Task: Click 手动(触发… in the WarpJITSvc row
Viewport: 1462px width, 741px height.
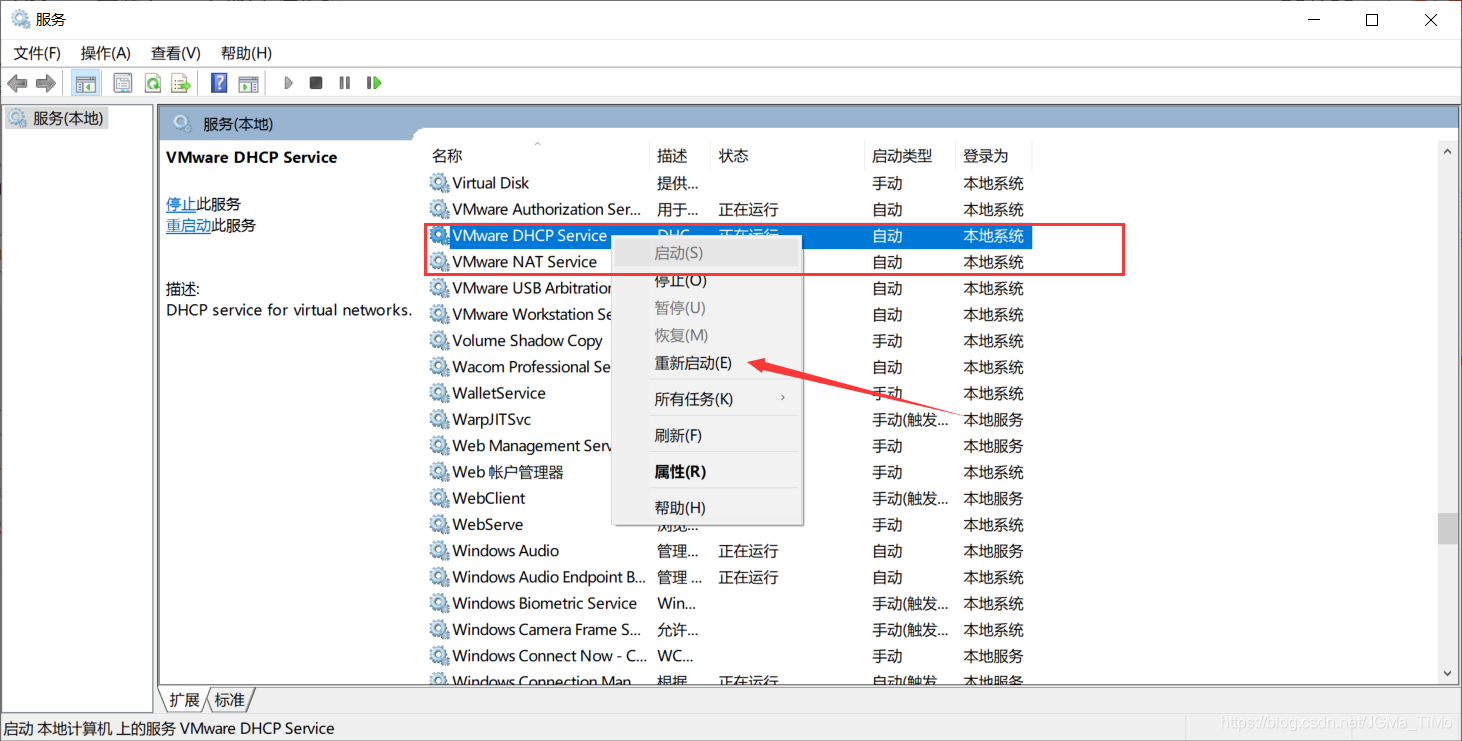Action: click(910, 420)
